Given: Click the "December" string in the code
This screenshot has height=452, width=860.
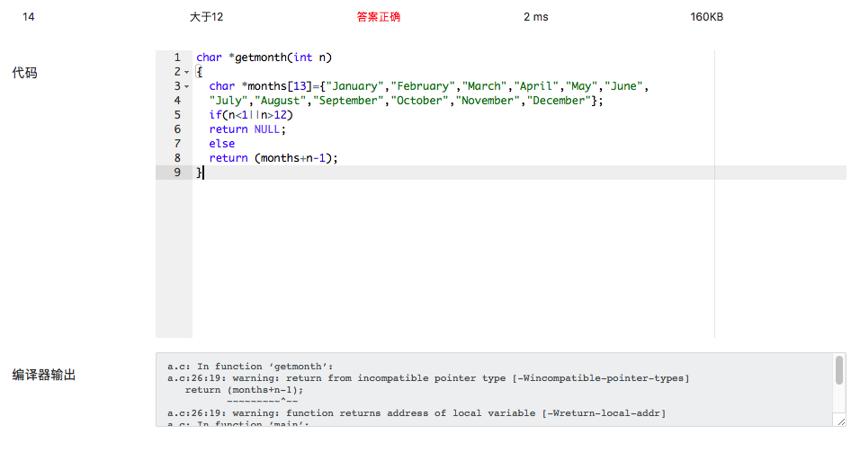Looking at the screenshot, I should pos(559,100).
